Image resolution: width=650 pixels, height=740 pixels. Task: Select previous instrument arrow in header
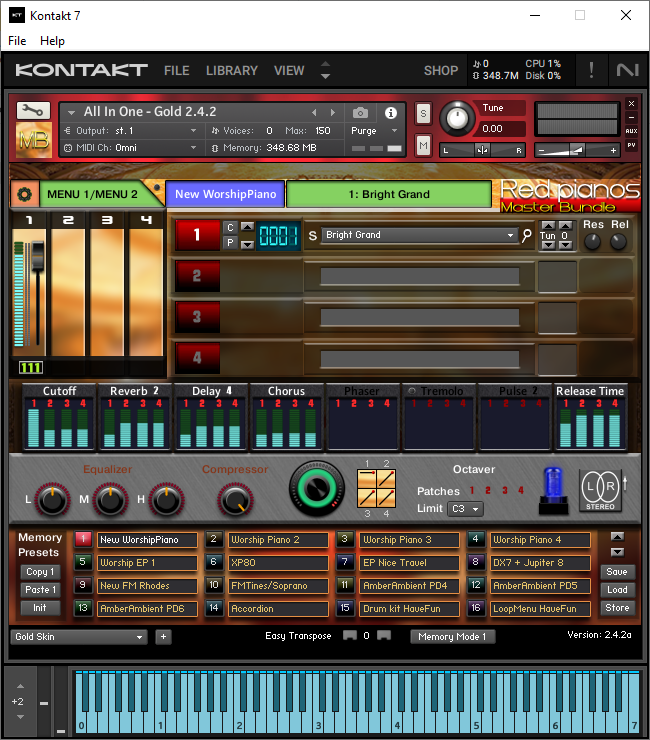314,112
